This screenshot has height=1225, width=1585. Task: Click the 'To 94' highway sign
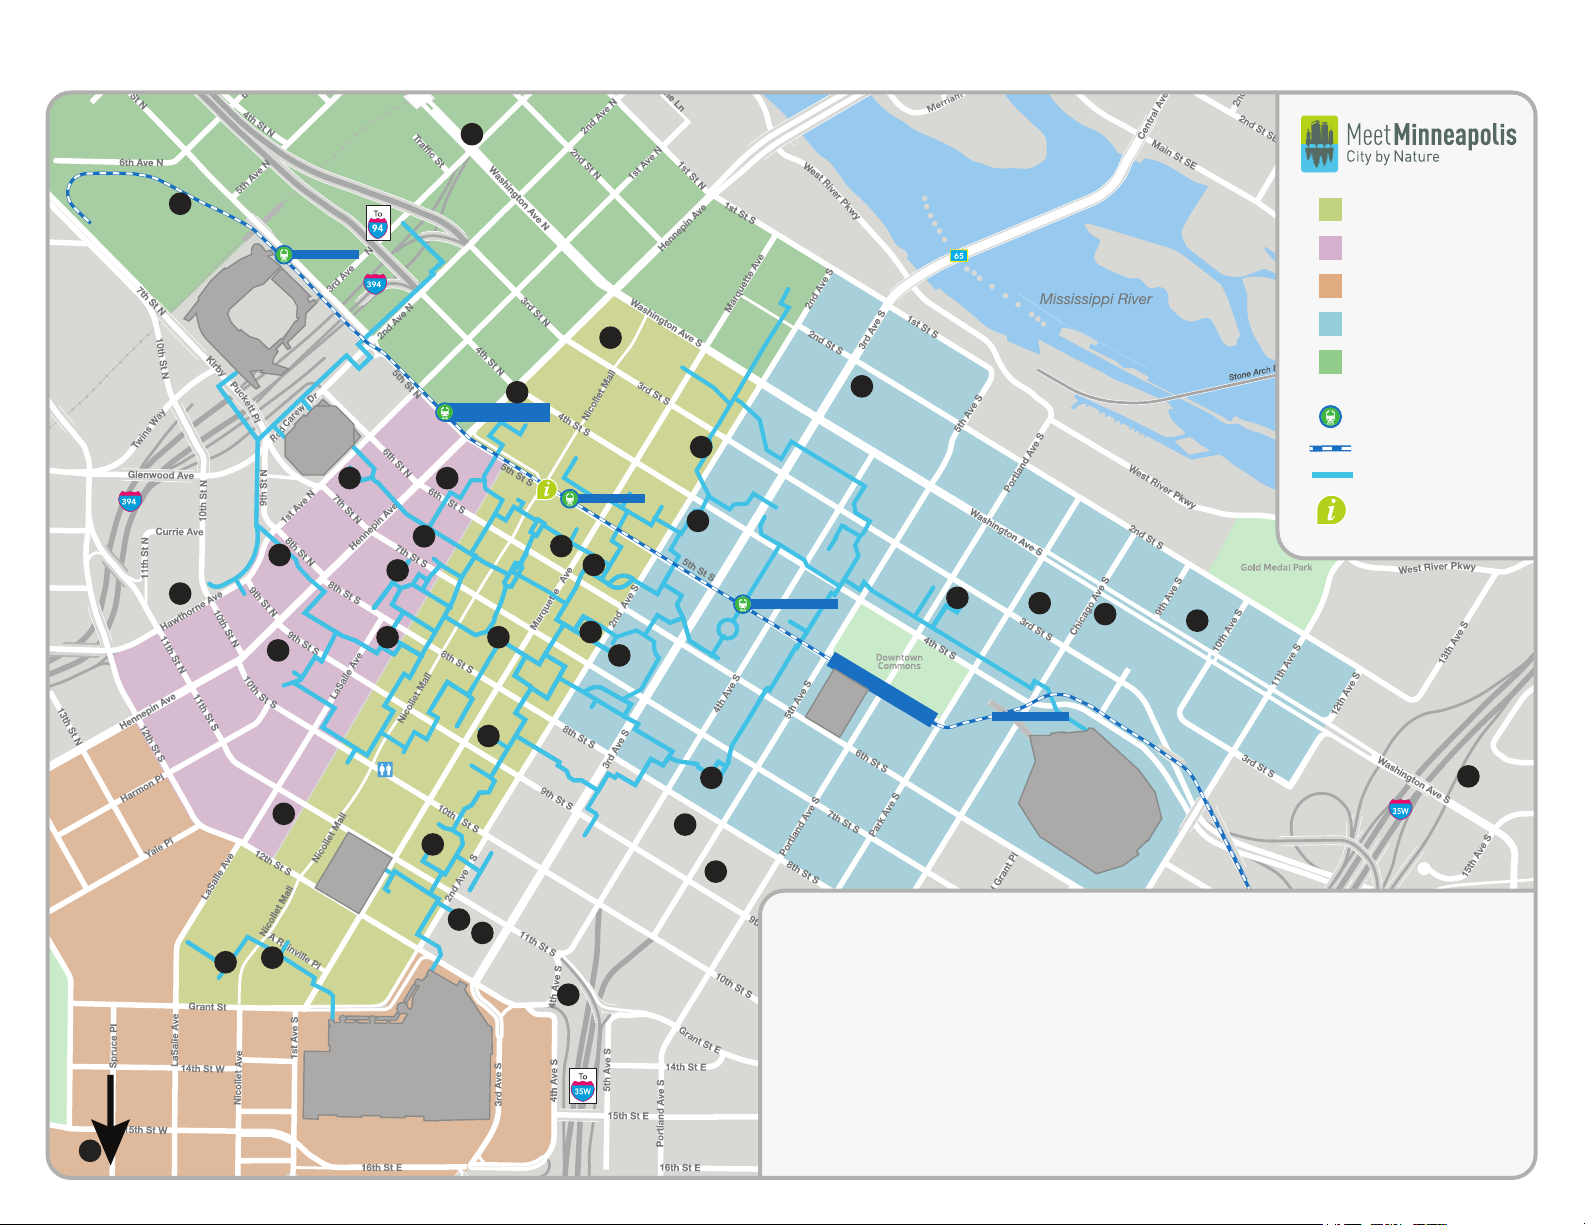pos(378,223)
